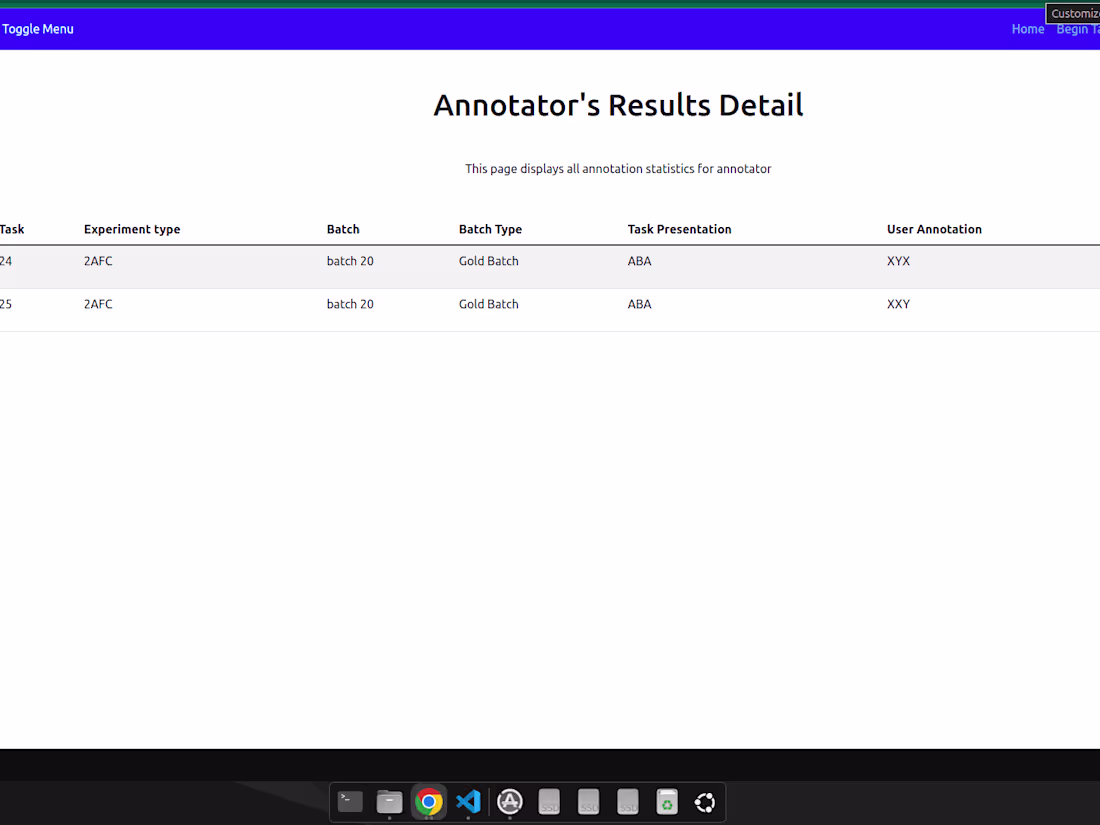
Task: Show applications via Ubuntu logo
Action: coord(705,801)
